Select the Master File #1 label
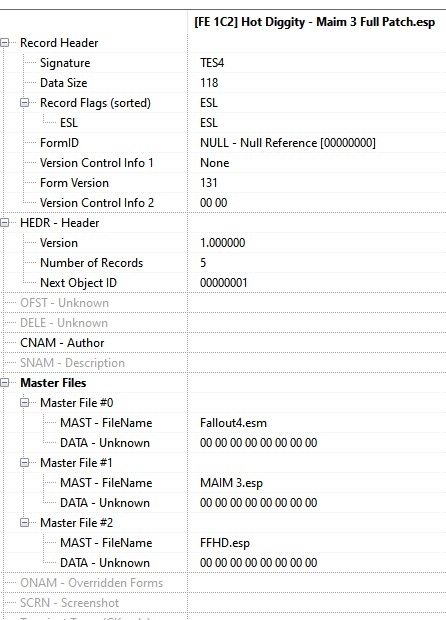This screenshot has width=446, height=620. point(76,463)
